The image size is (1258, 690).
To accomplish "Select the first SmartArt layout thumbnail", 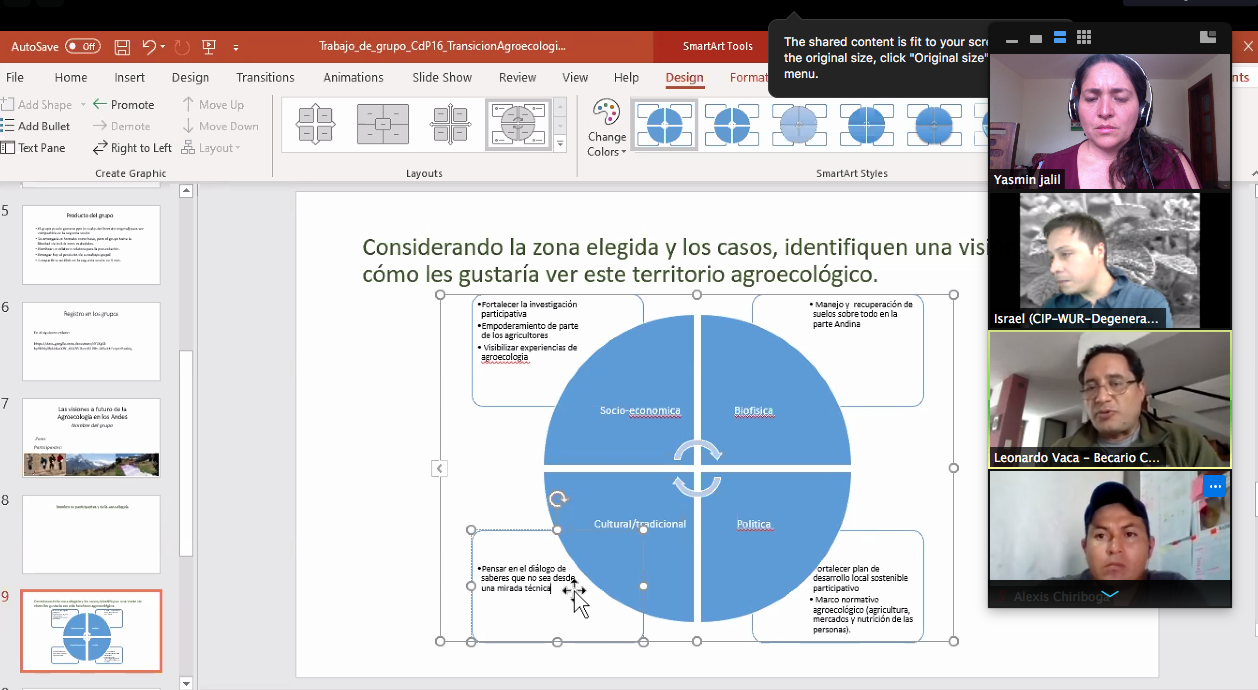I will point(315,124).
